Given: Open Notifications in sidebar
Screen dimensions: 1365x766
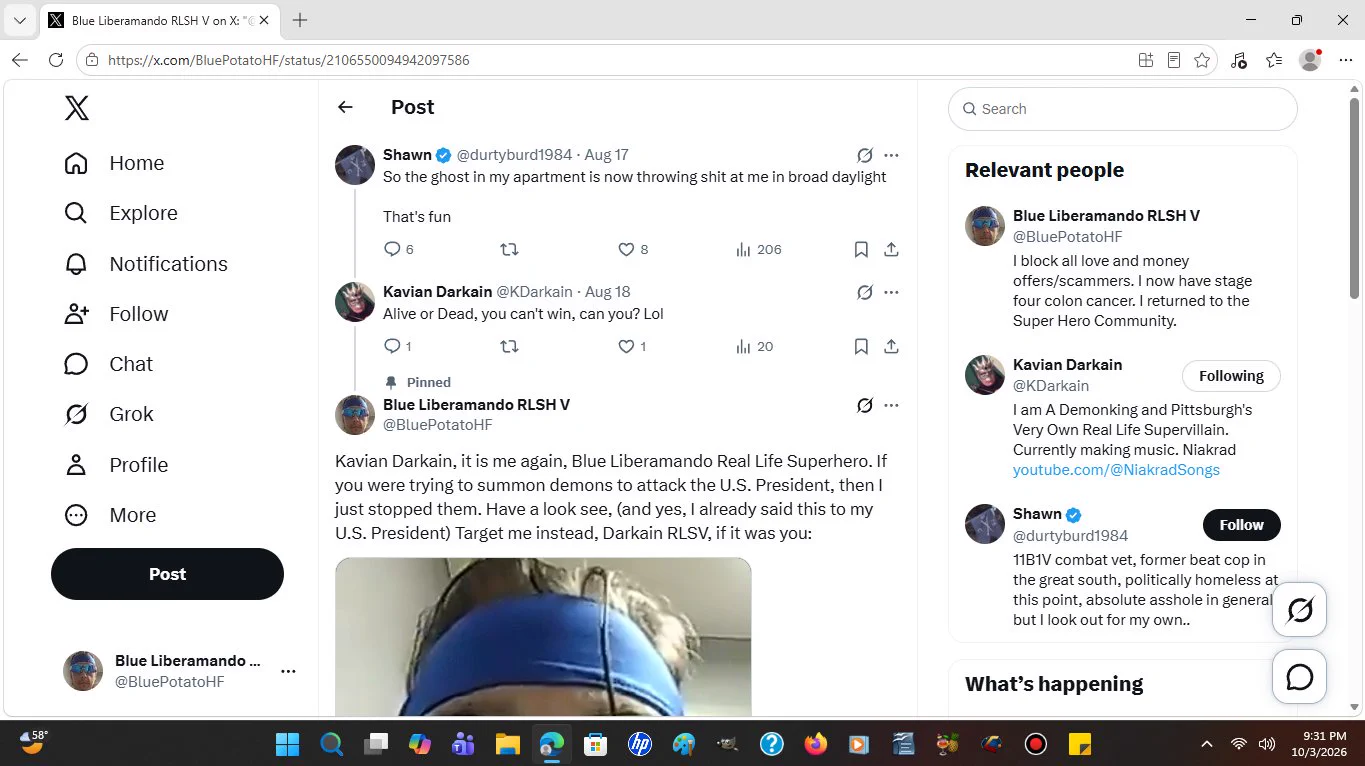Looking at the screenshot, I should (x=146, y=264).
